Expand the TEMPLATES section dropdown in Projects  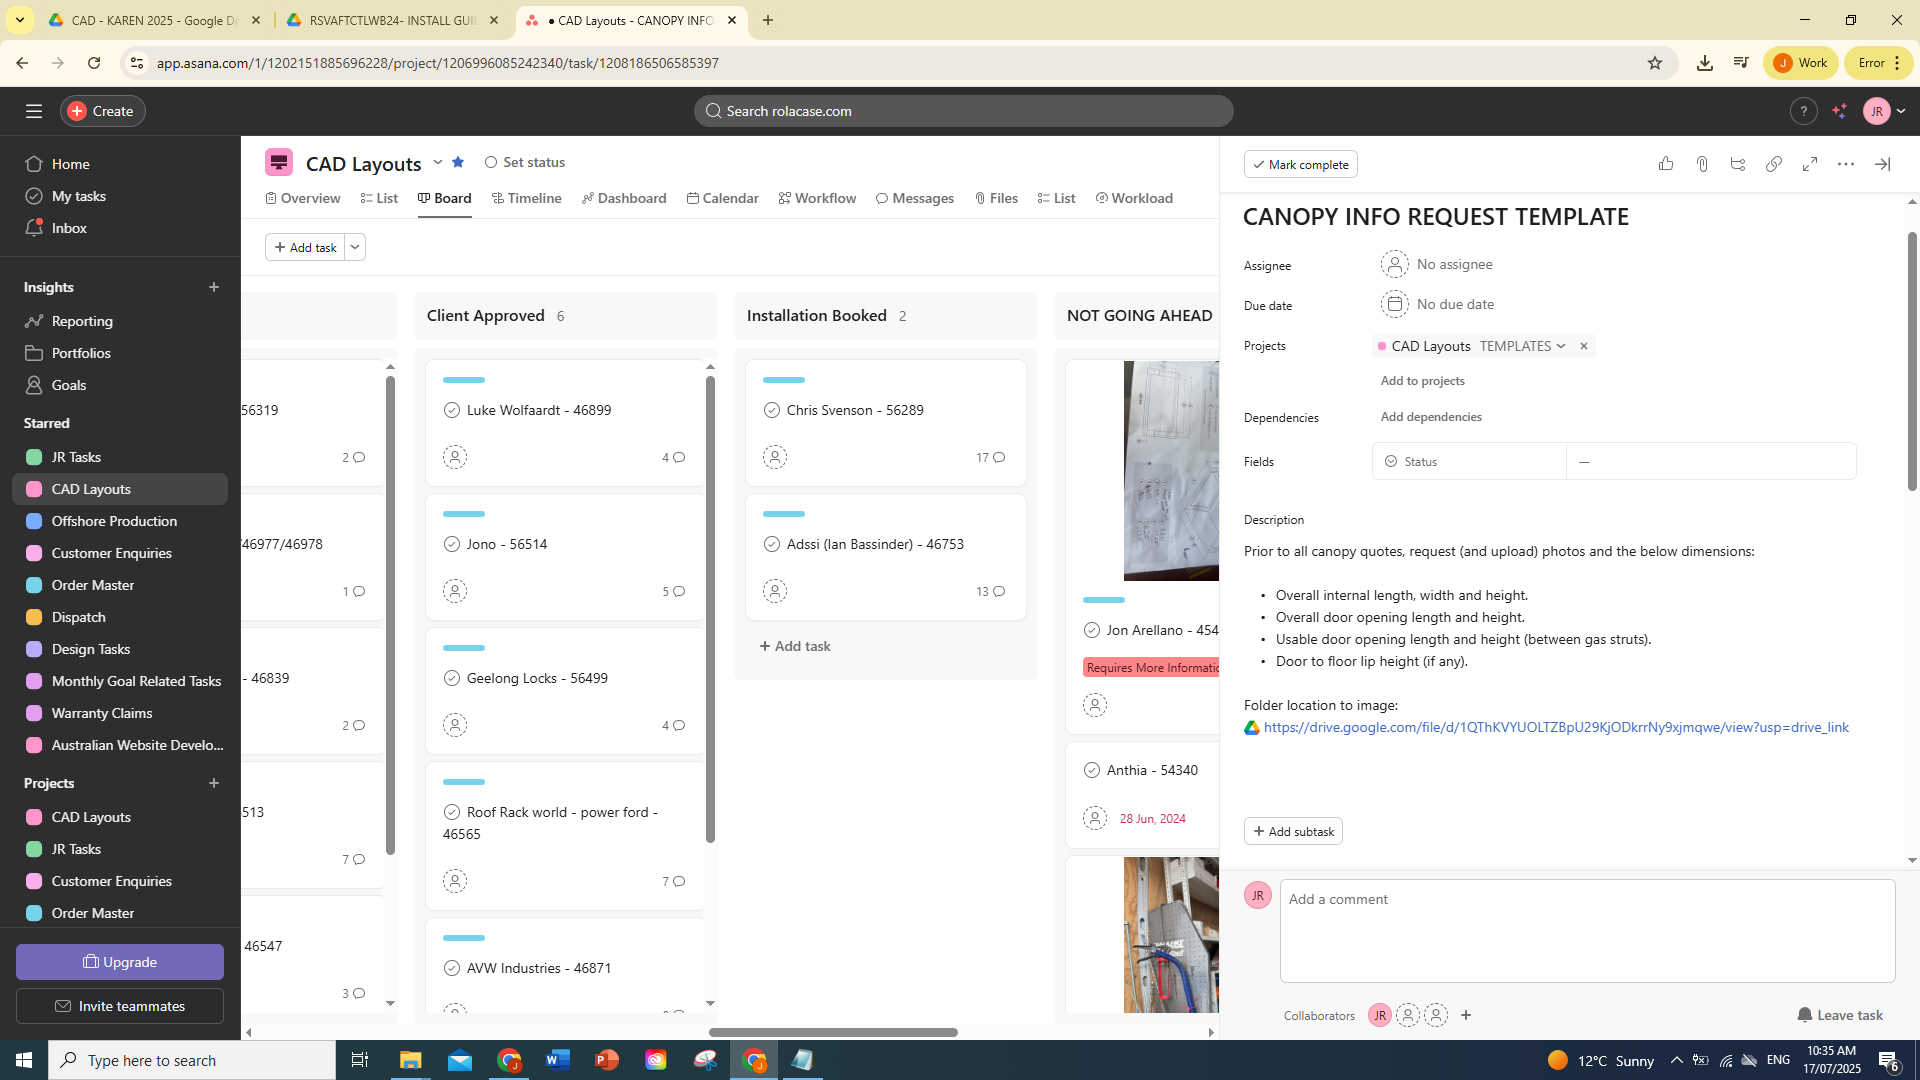(1561, 346)
